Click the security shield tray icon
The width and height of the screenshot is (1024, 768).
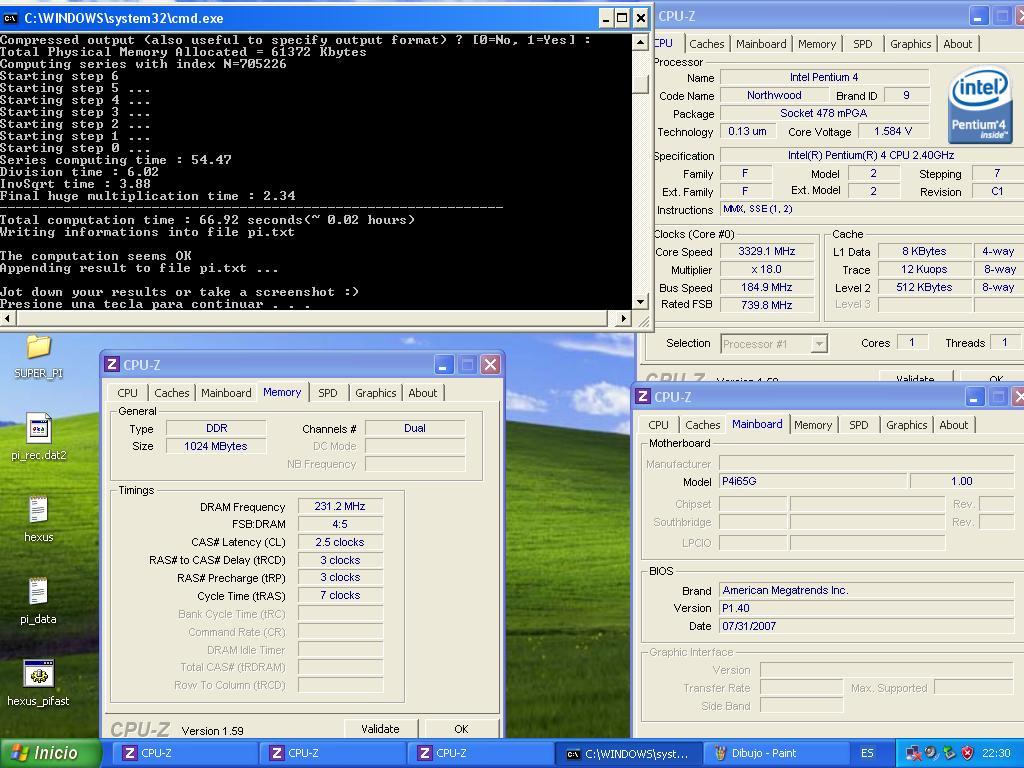tap(967, 753)
